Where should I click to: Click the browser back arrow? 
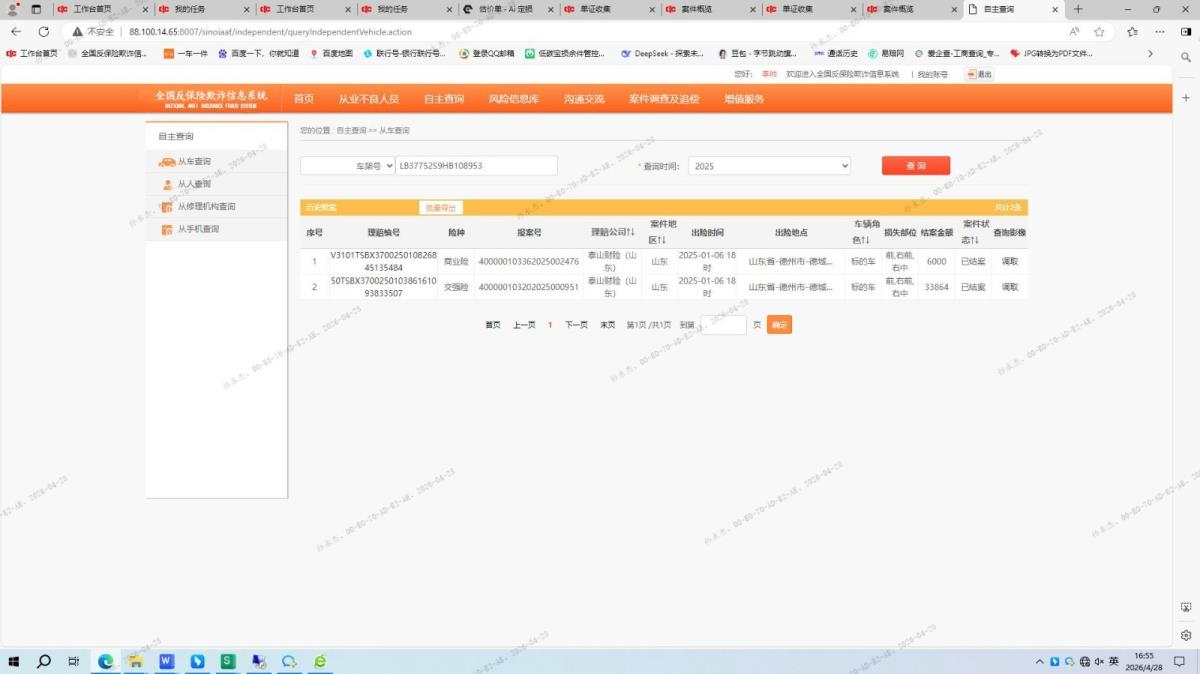pyautogui.click(x=16, y=32)
